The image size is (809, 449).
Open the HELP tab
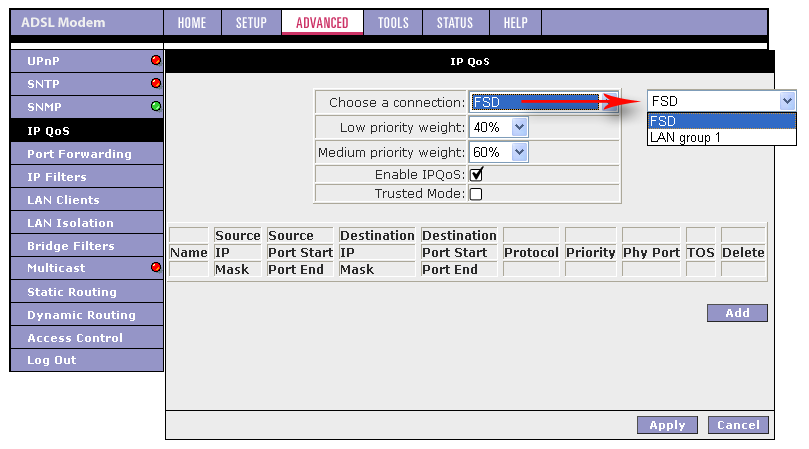pyautogui.click(x=515, y=23)
